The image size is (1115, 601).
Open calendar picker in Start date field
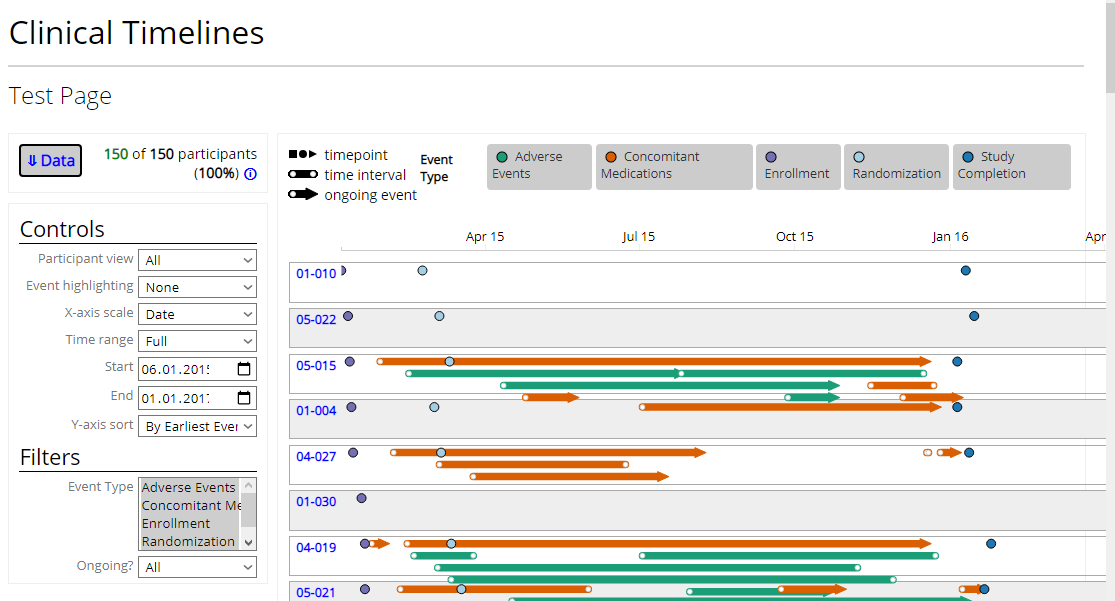click(244, 369)
